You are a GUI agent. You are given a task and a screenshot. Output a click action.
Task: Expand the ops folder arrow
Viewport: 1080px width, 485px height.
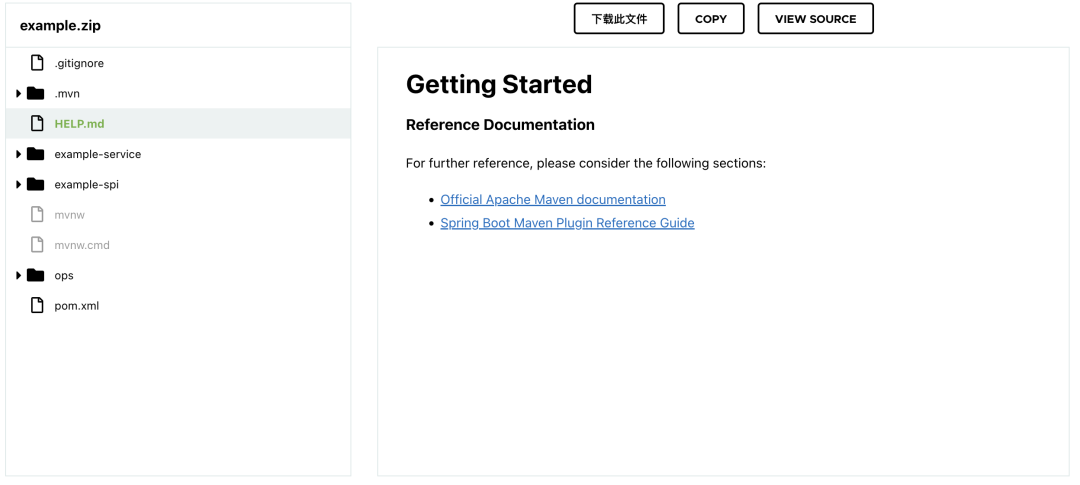point(19,276)
